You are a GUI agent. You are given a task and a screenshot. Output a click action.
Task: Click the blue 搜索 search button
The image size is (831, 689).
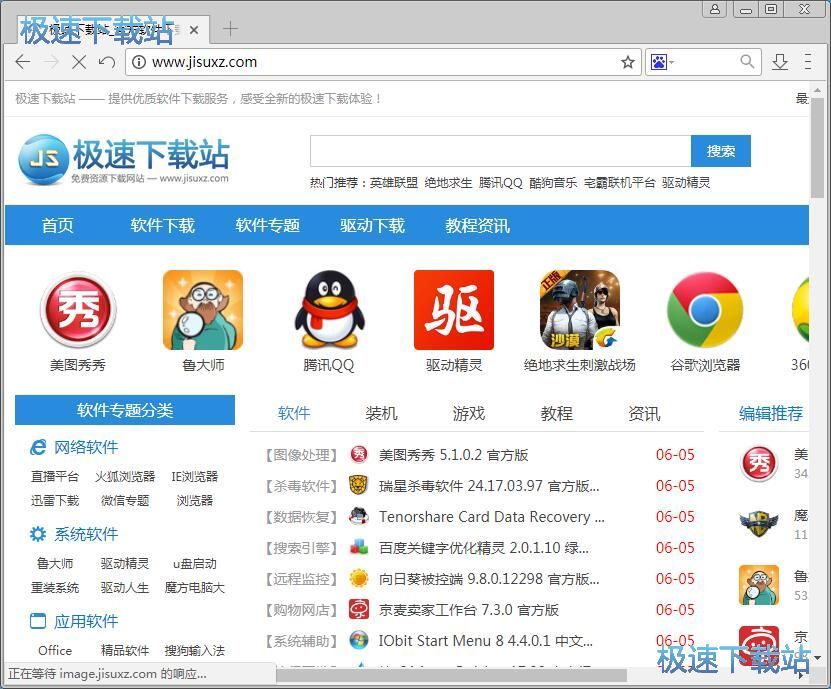[720, 151]
